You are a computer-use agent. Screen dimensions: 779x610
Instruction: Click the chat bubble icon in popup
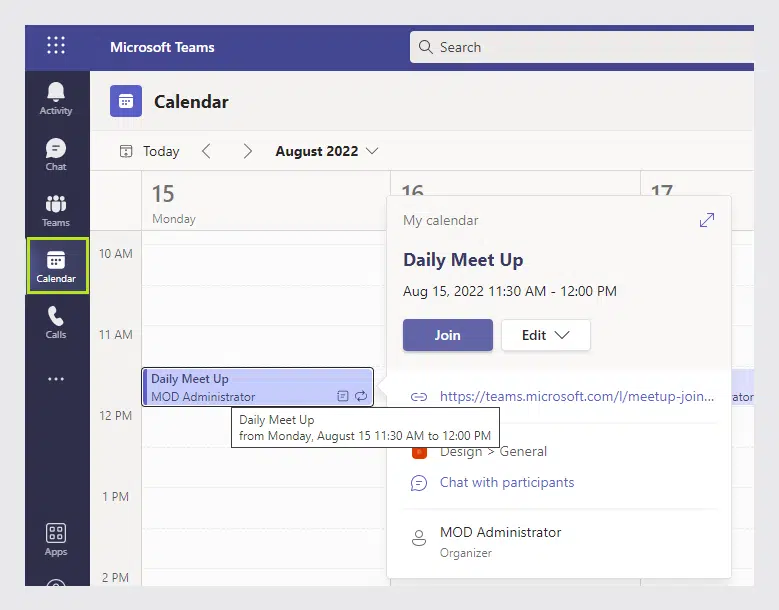click(419, 483)
